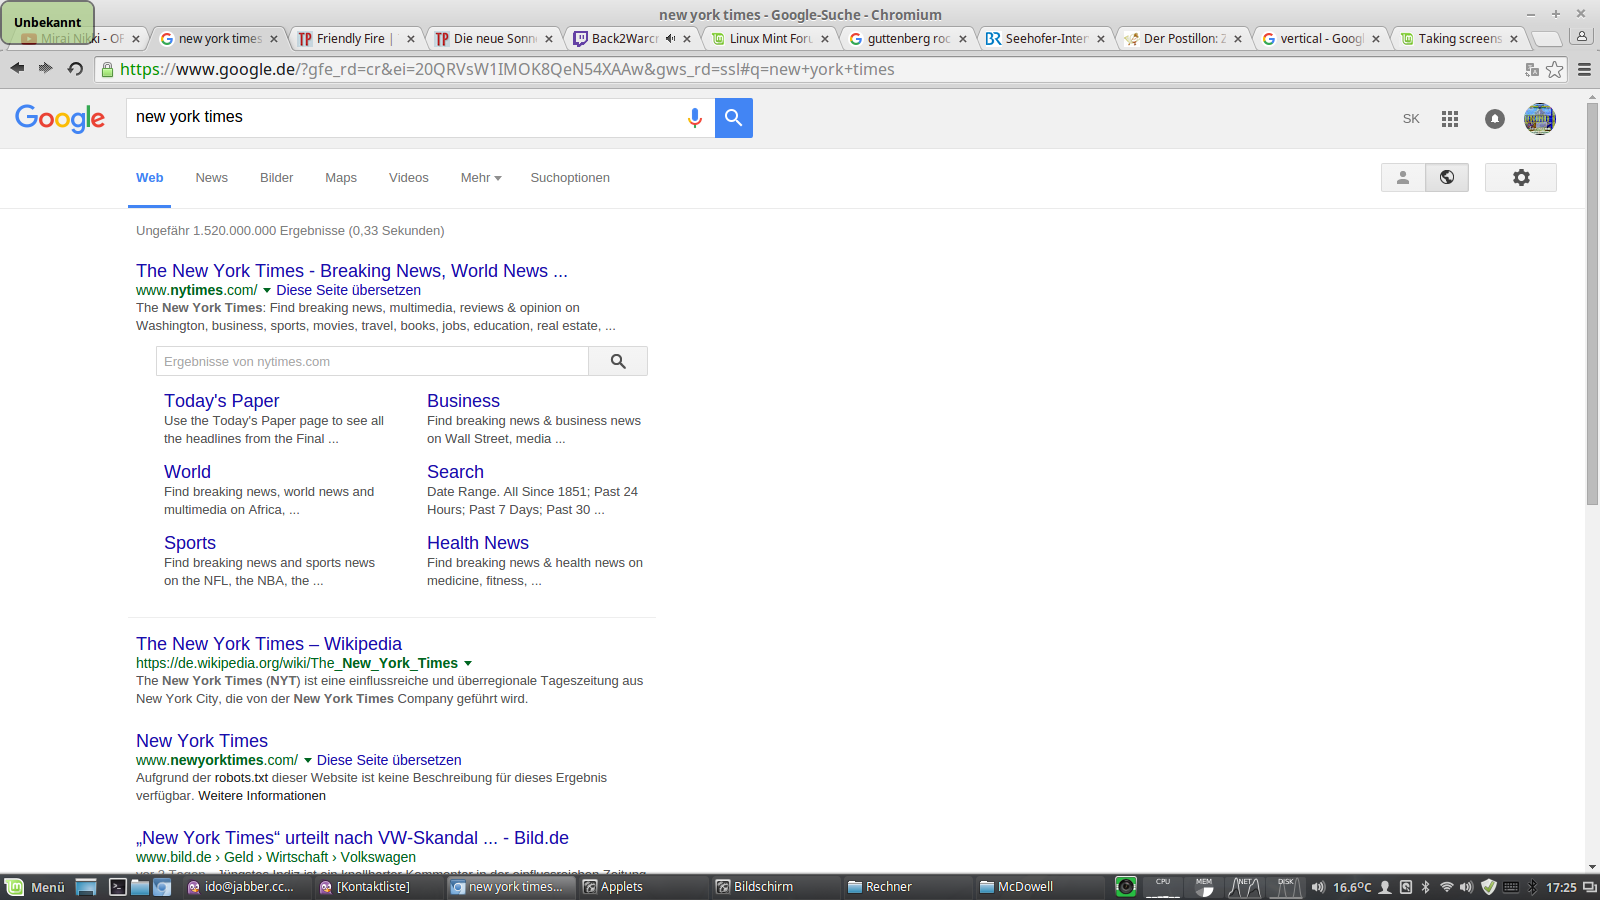1600x900 pixels.
Task: Expand newyorktimes.com result options arrow
Action: click(x=308, y=760)
